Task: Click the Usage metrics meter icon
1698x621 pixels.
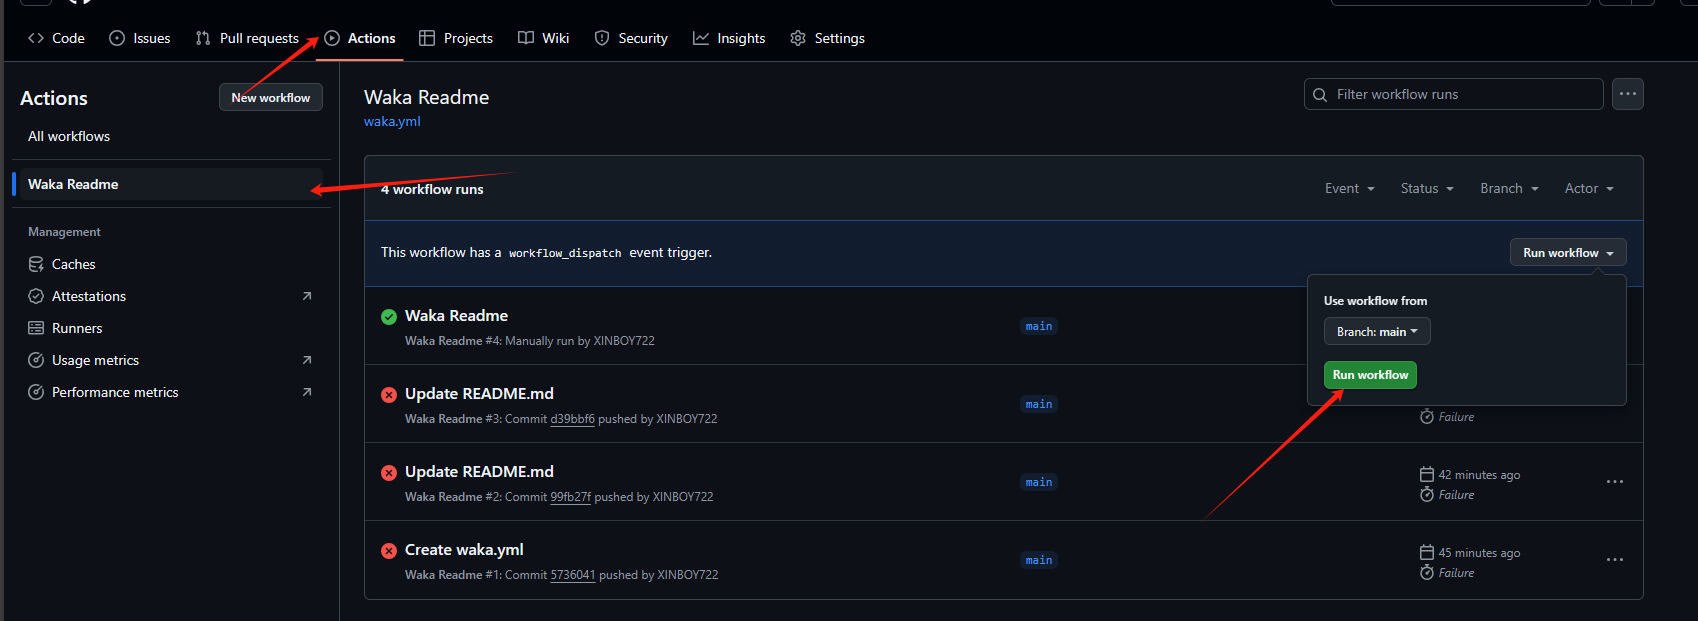Action: tap(36, 360)
